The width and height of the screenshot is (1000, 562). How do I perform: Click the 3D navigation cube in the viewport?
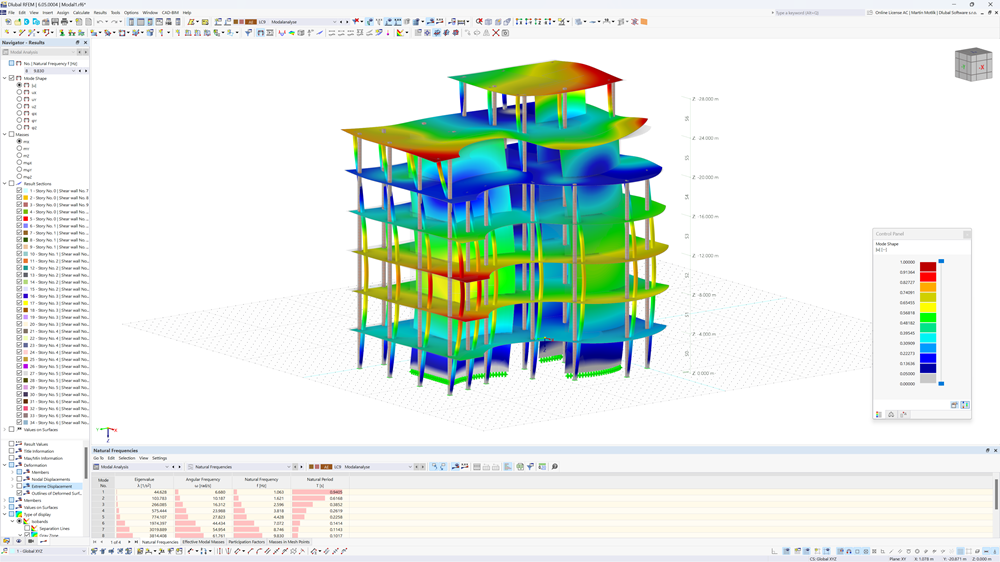(x=973, y=65)
